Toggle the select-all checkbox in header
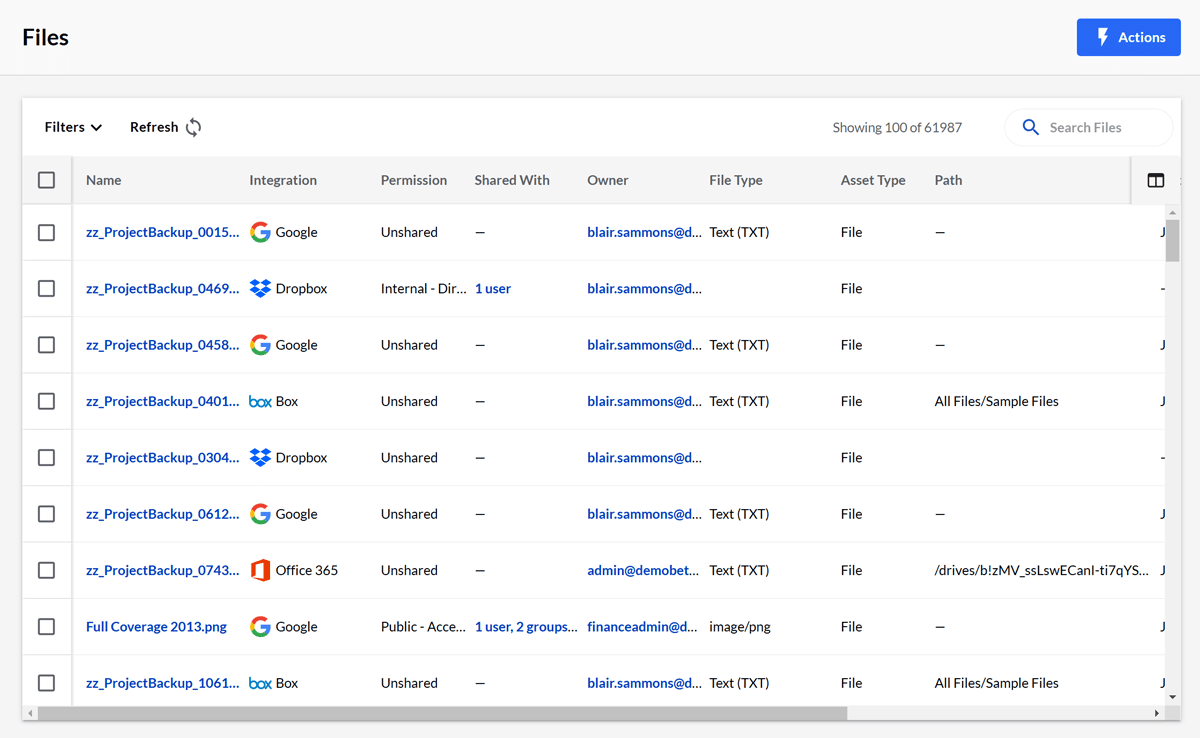The height and width of the screenshot is (738, 1200). [x=47, y=180]
